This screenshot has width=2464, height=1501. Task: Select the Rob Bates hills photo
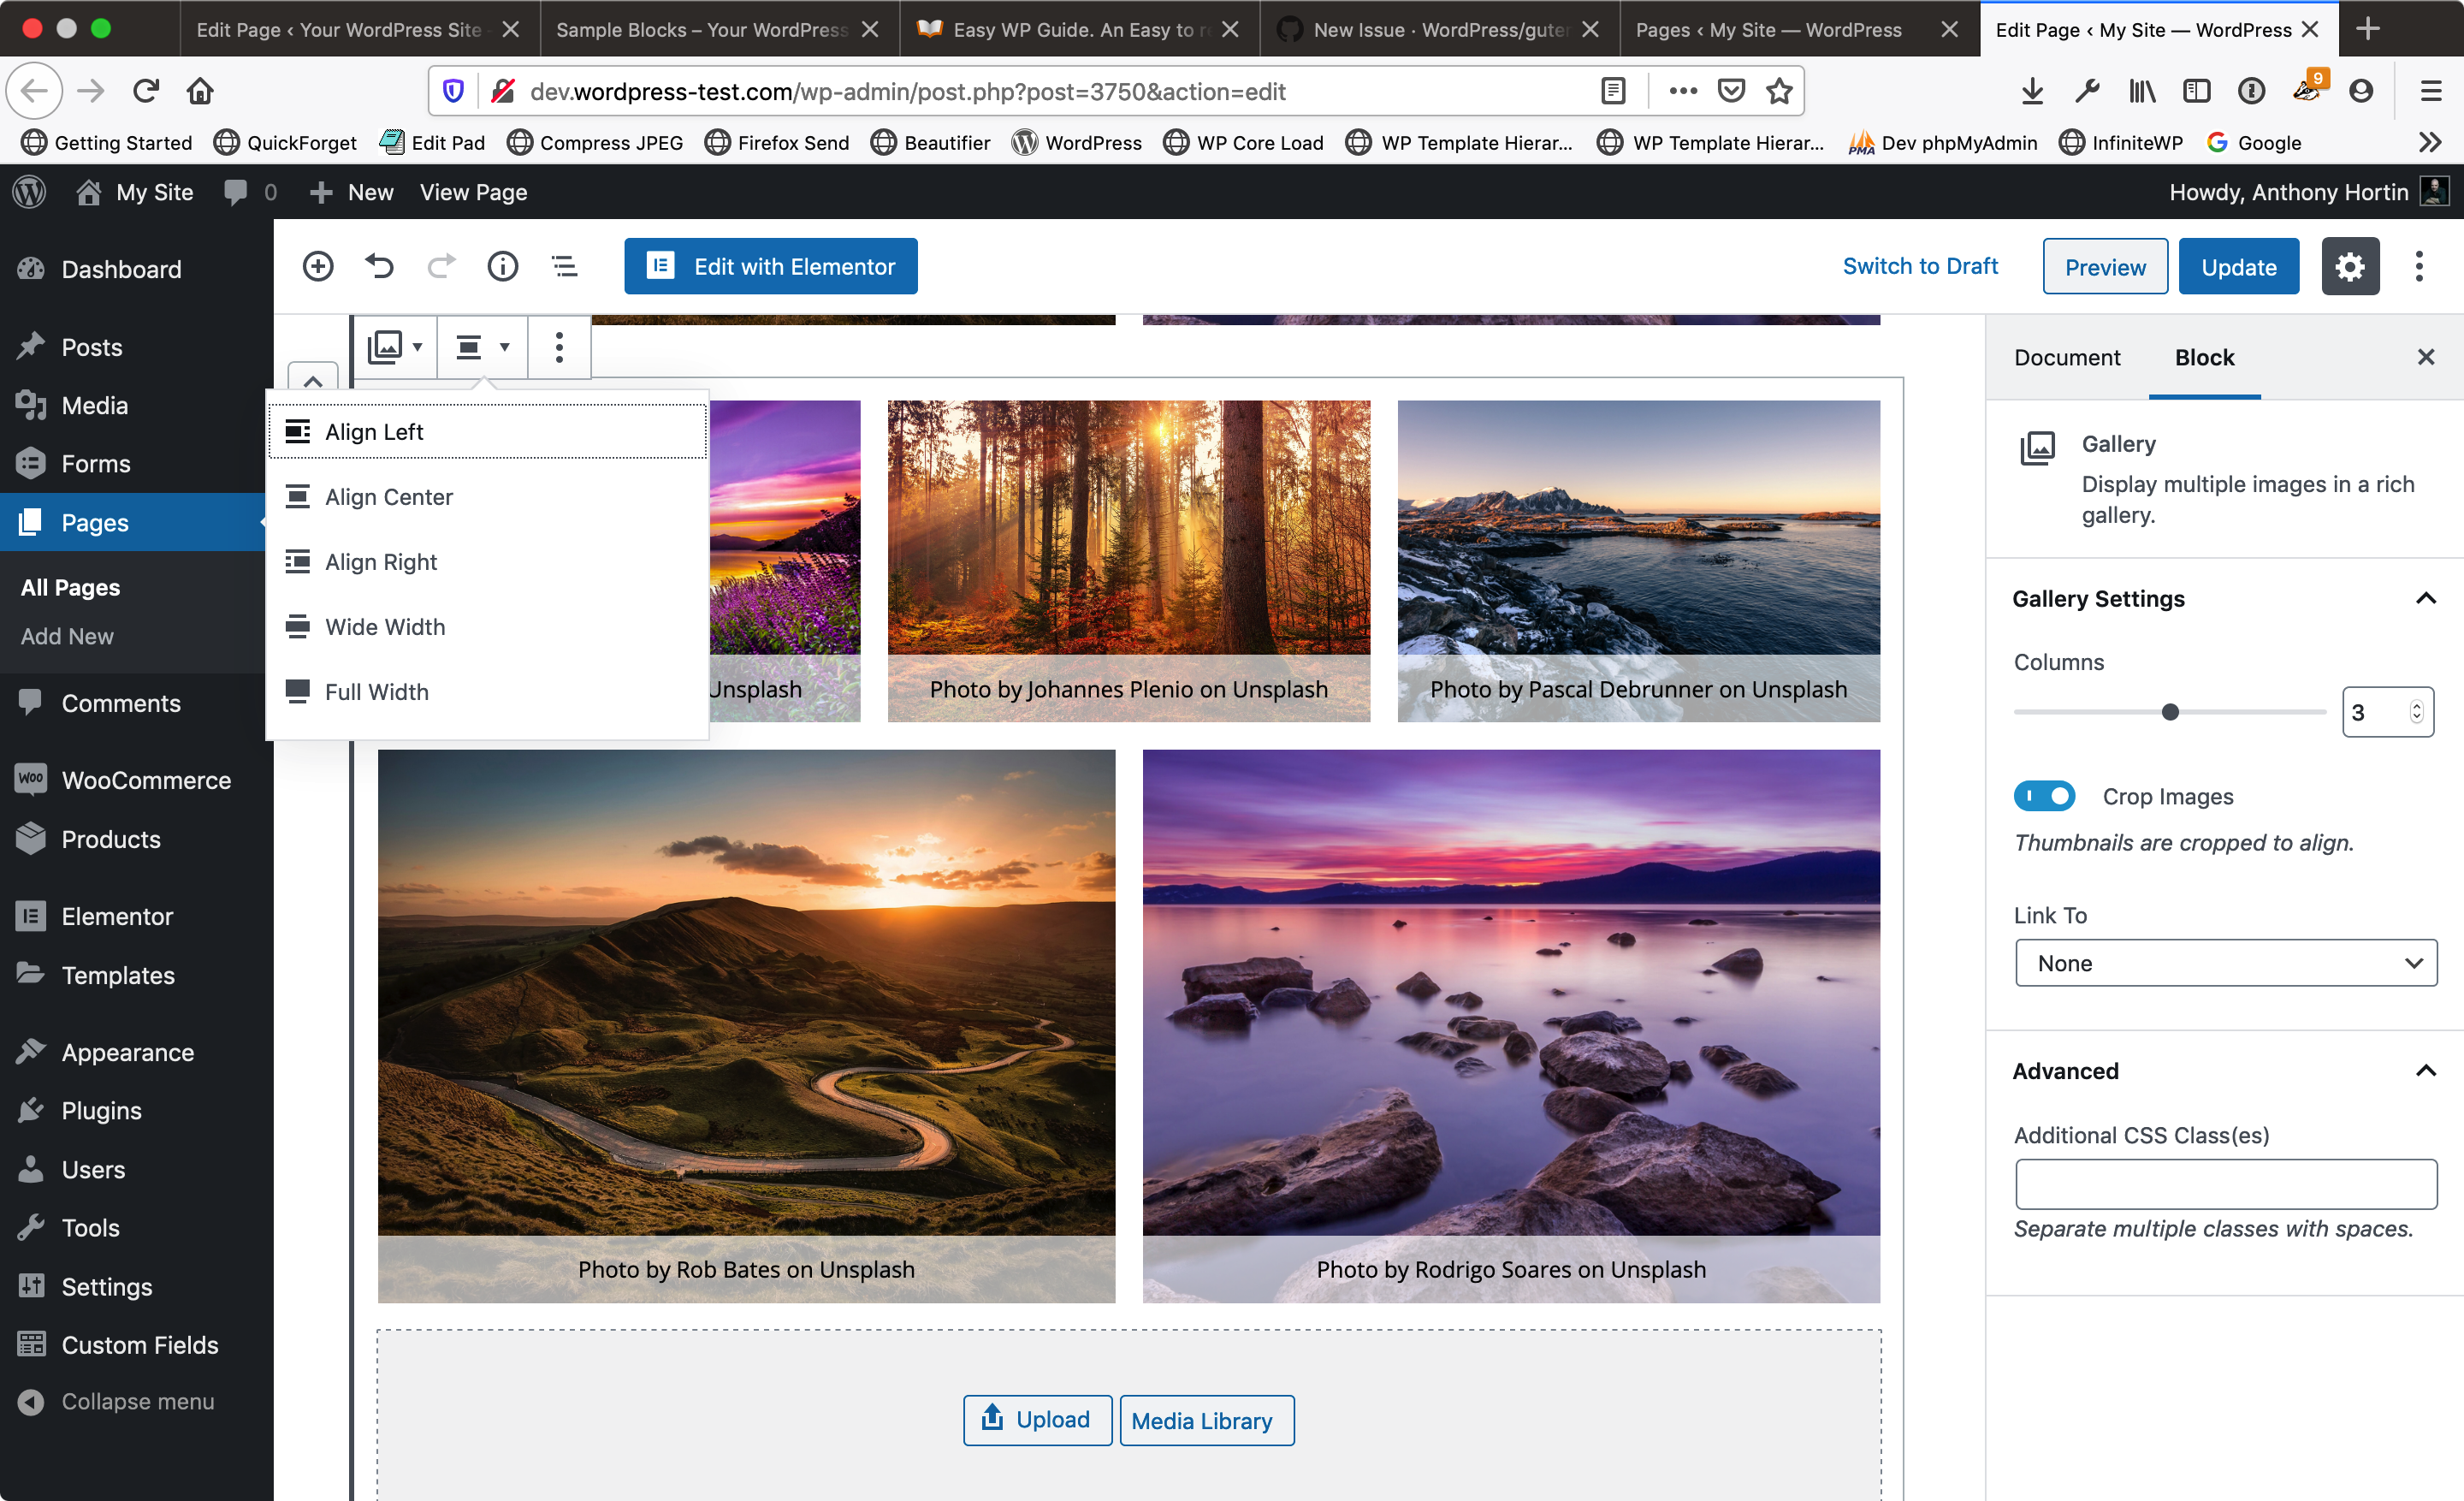coord(746,1025)
